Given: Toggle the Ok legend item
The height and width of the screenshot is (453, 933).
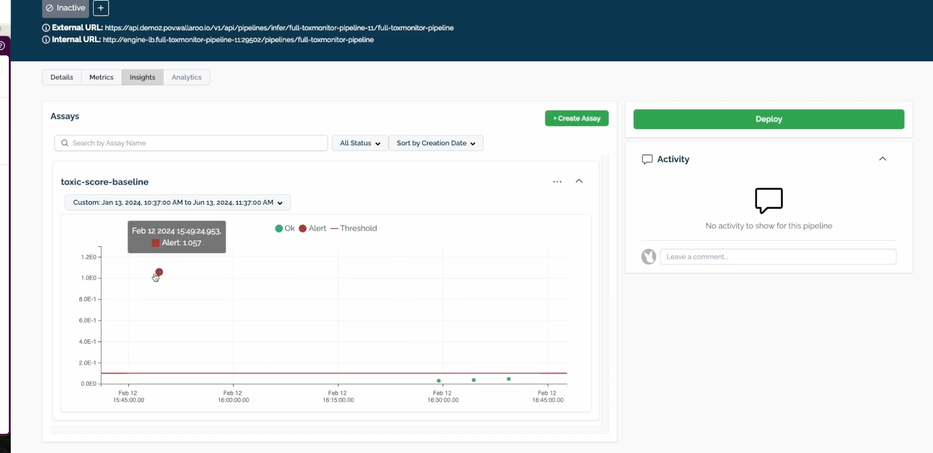Looking at the screenshot, I should pyautogui.click(x=285, y=229).
